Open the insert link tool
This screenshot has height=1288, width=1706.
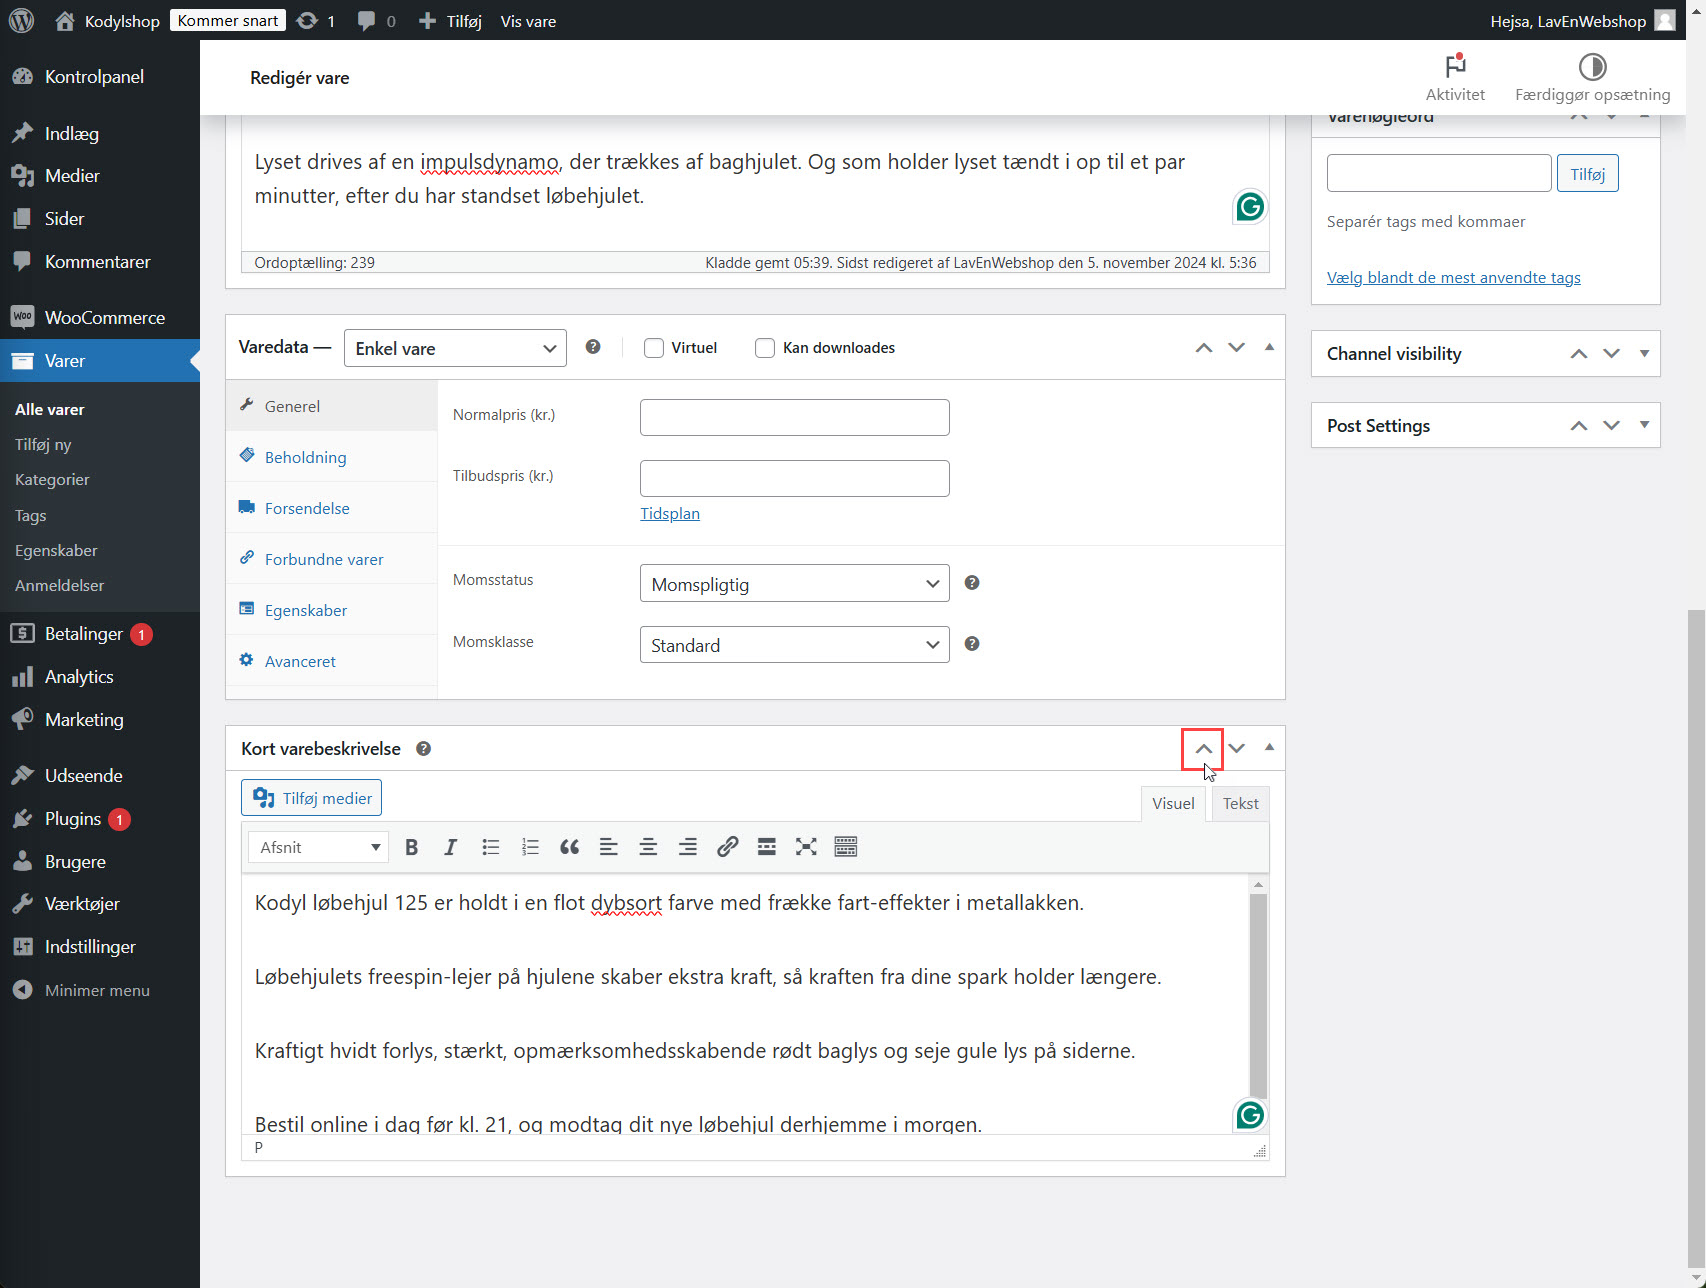pos(727,846)
